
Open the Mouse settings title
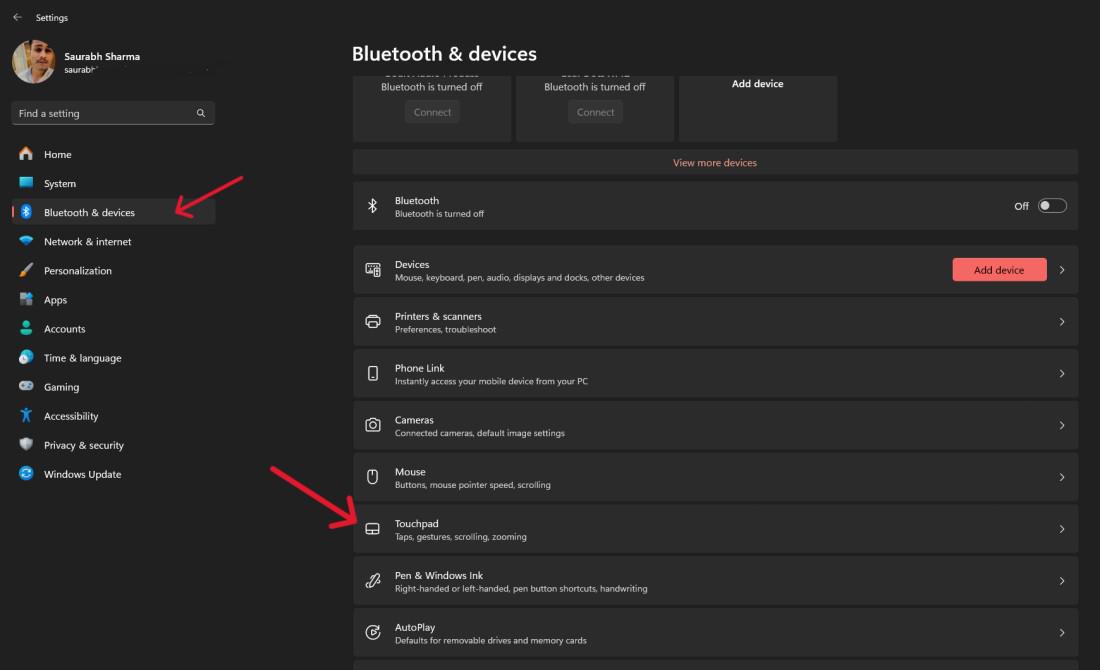coord(410,471)
